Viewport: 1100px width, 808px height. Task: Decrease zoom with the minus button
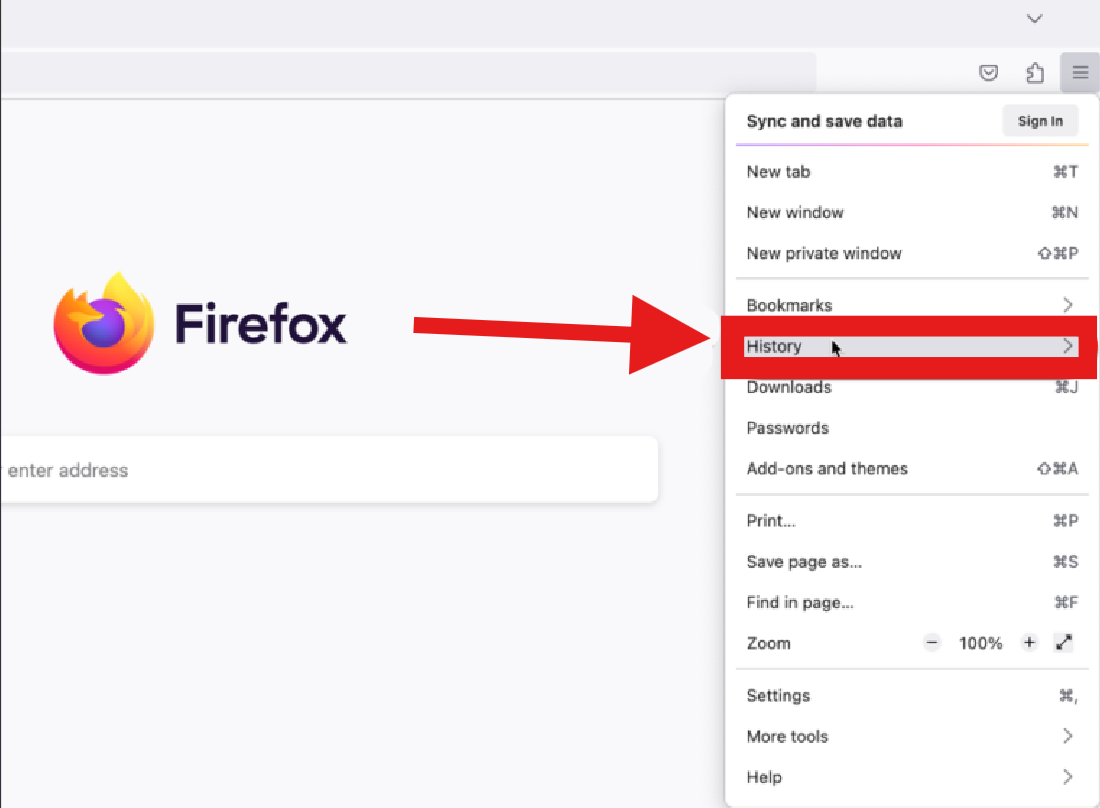click(x=932, y=642)
